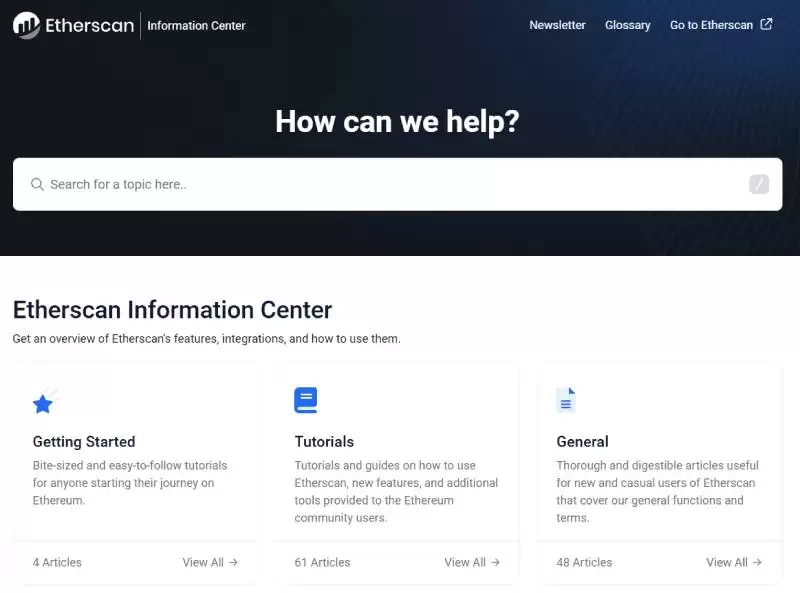This screenshot has width=800, height=593.
Task: Click the arrow next to Getting Started View All
Action: click(233, 562)
